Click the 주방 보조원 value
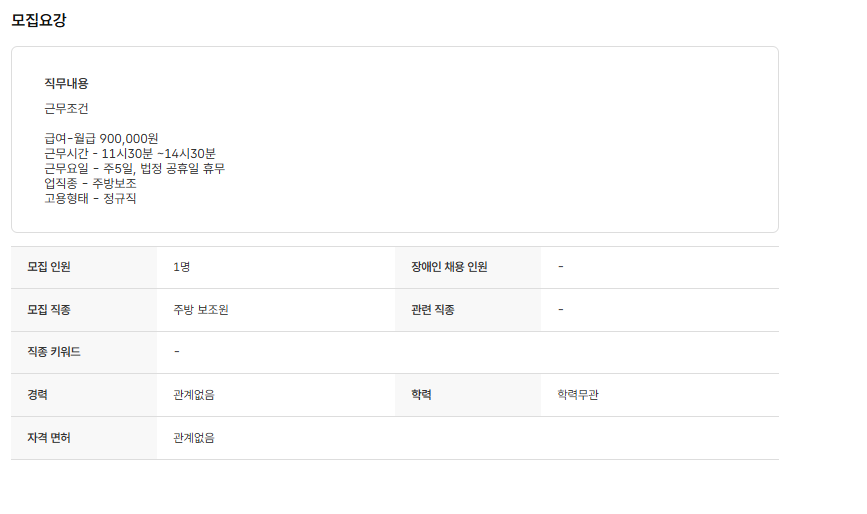 point(201,310)
